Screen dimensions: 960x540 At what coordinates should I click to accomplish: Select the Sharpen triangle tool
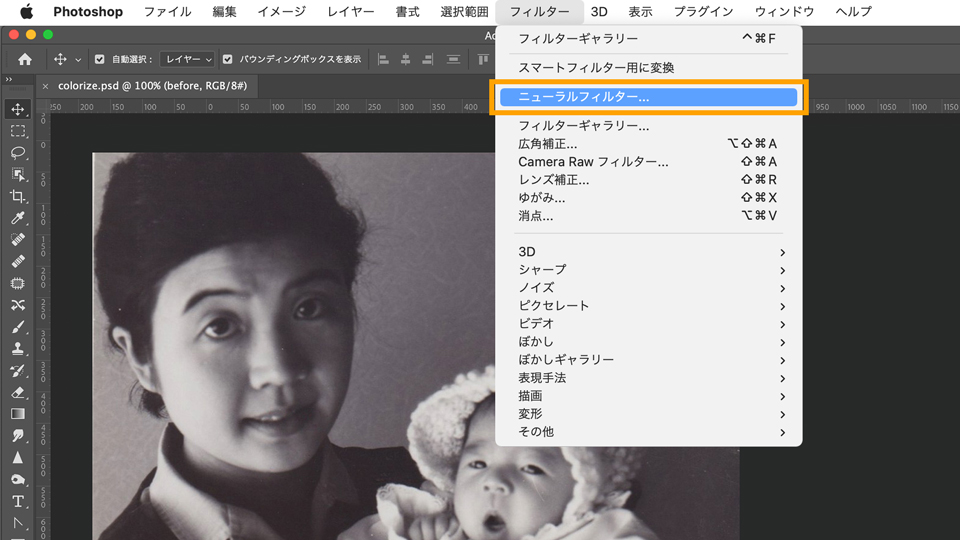[x=18, y=457]
